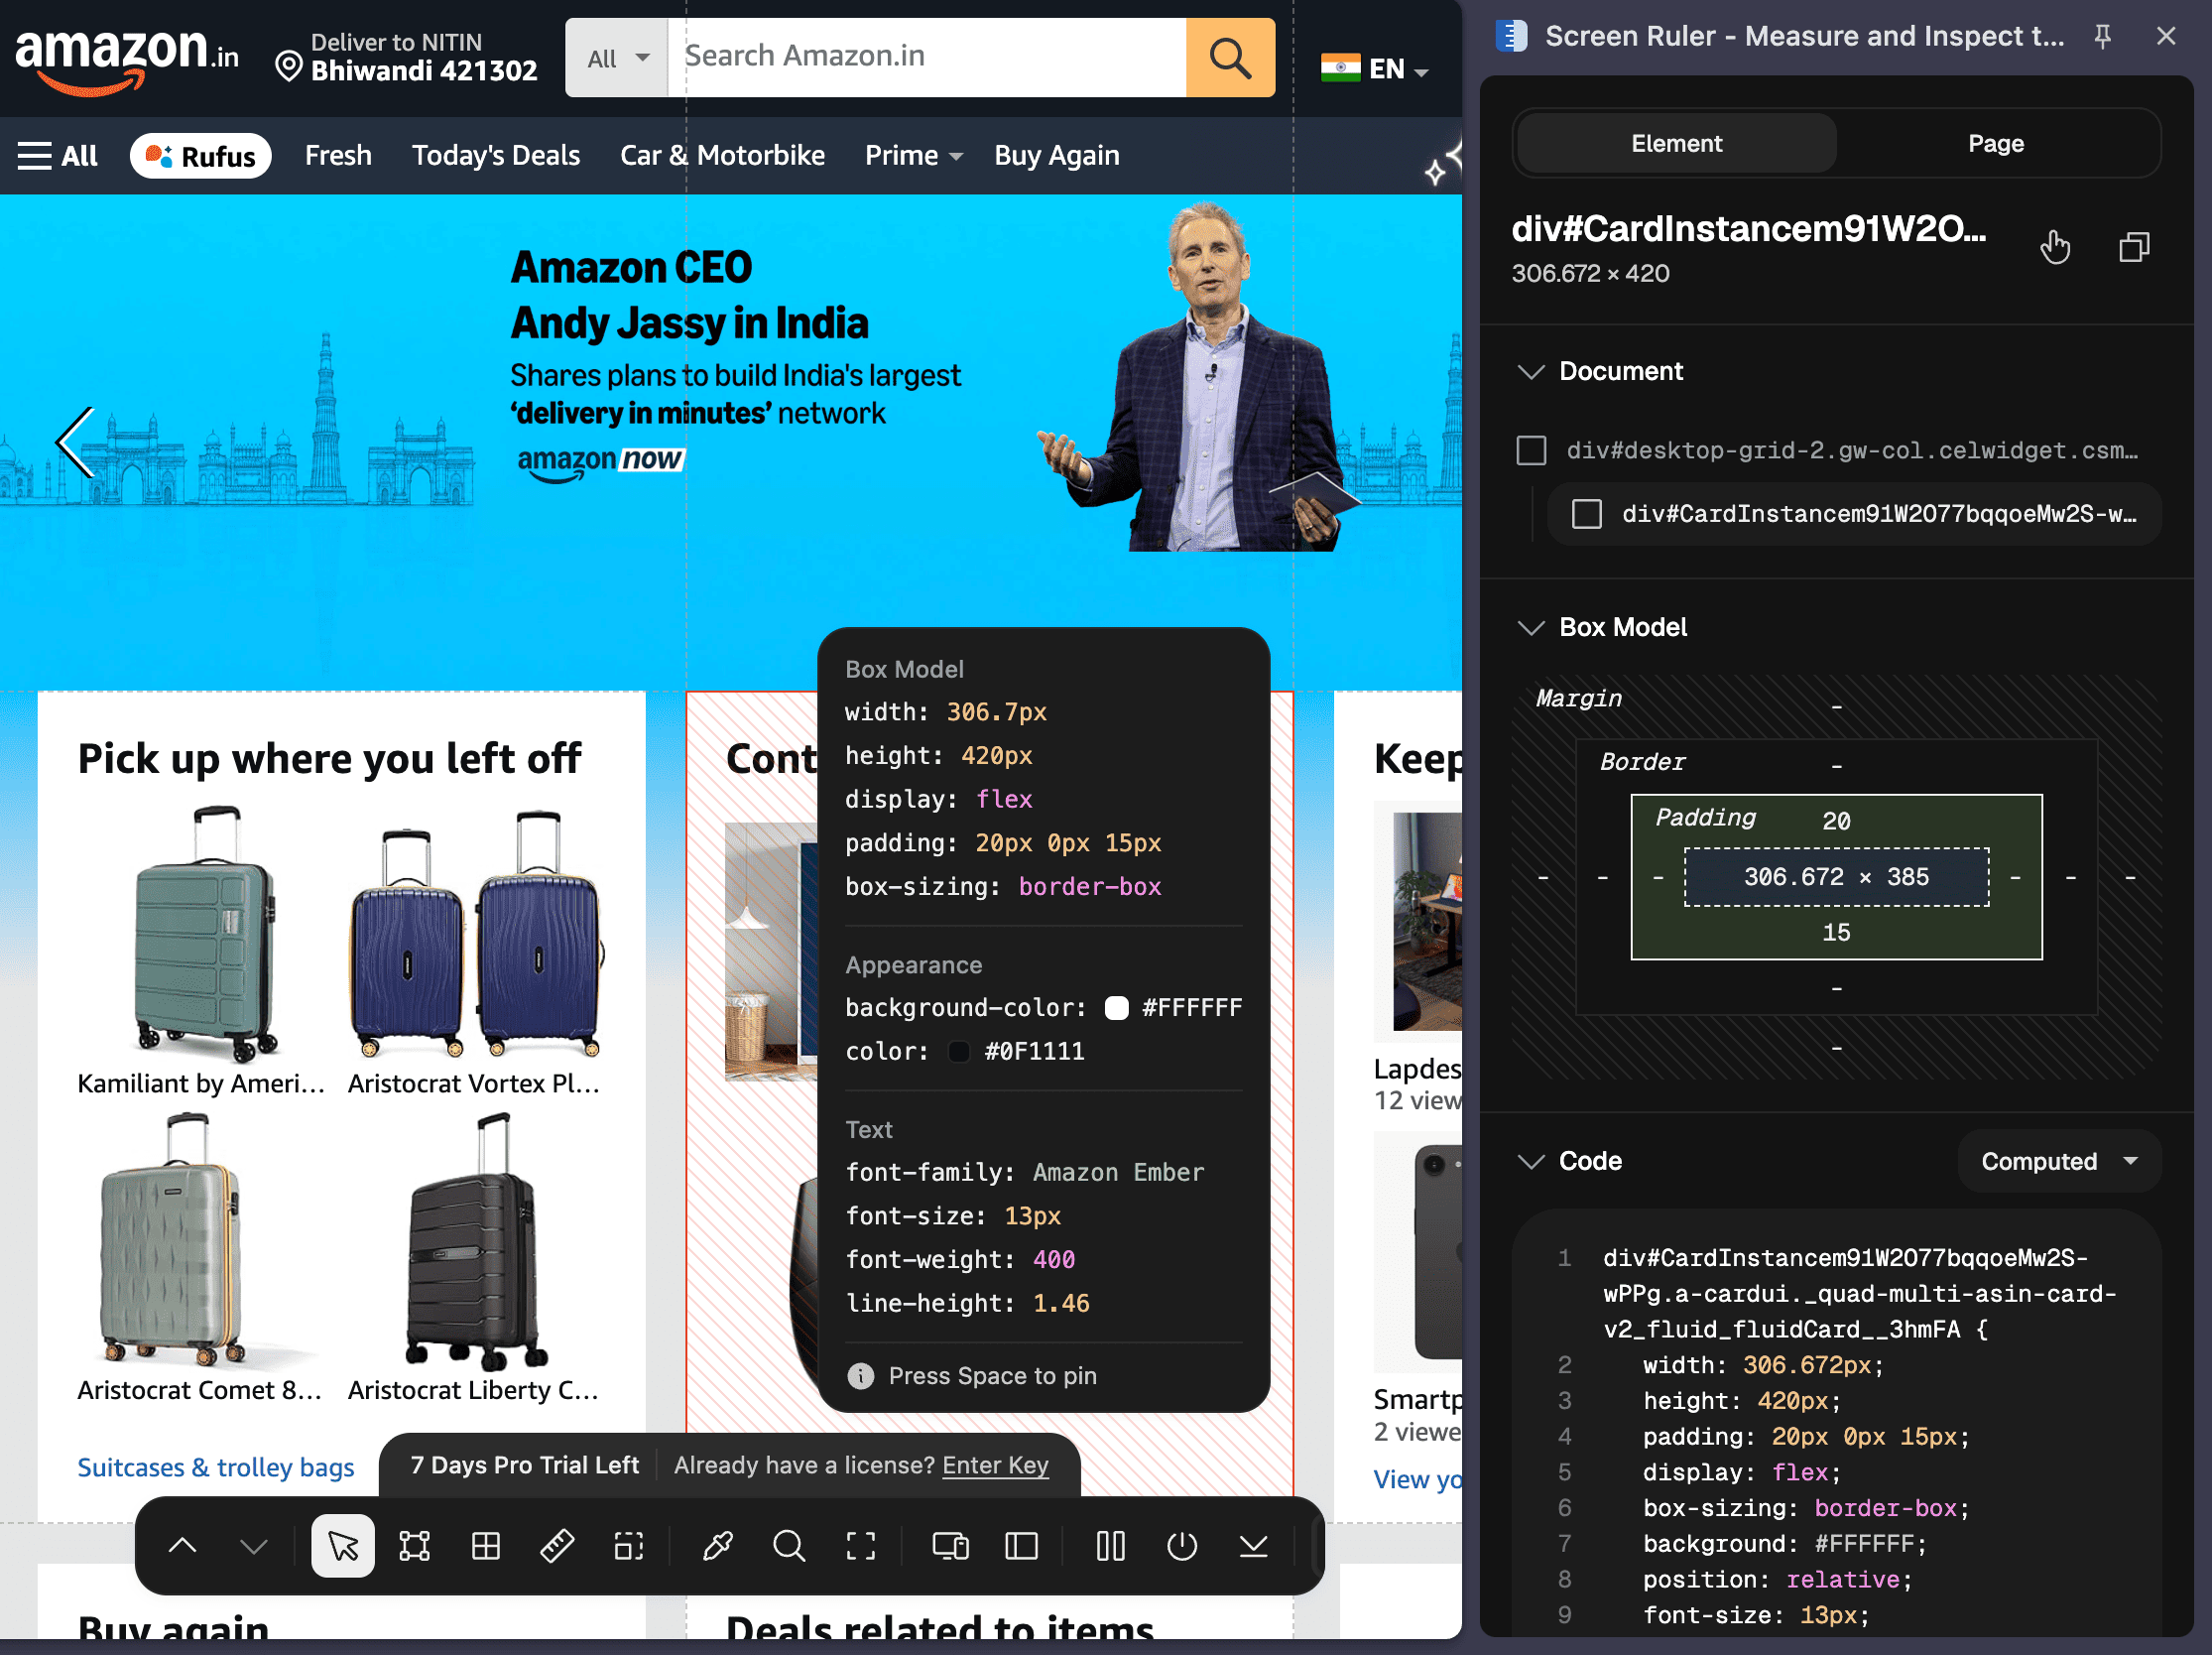Open the Aristocrat Vortex Pl... product title

474,1083
